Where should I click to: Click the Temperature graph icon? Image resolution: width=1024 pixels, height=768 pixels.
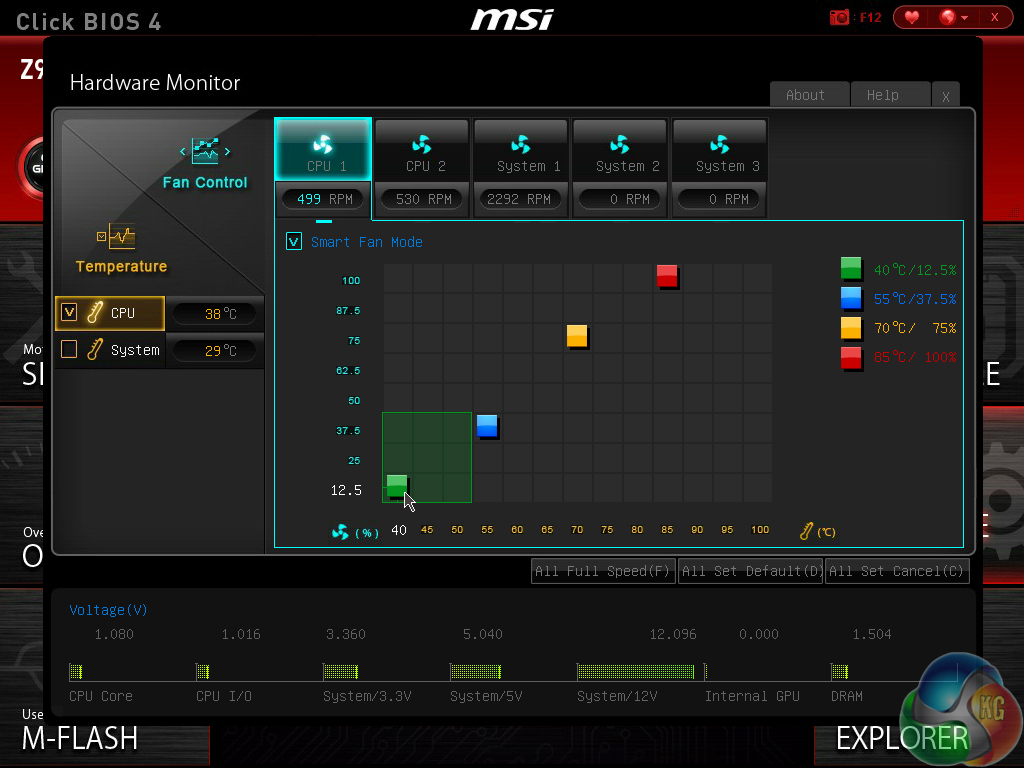point(121,237)
